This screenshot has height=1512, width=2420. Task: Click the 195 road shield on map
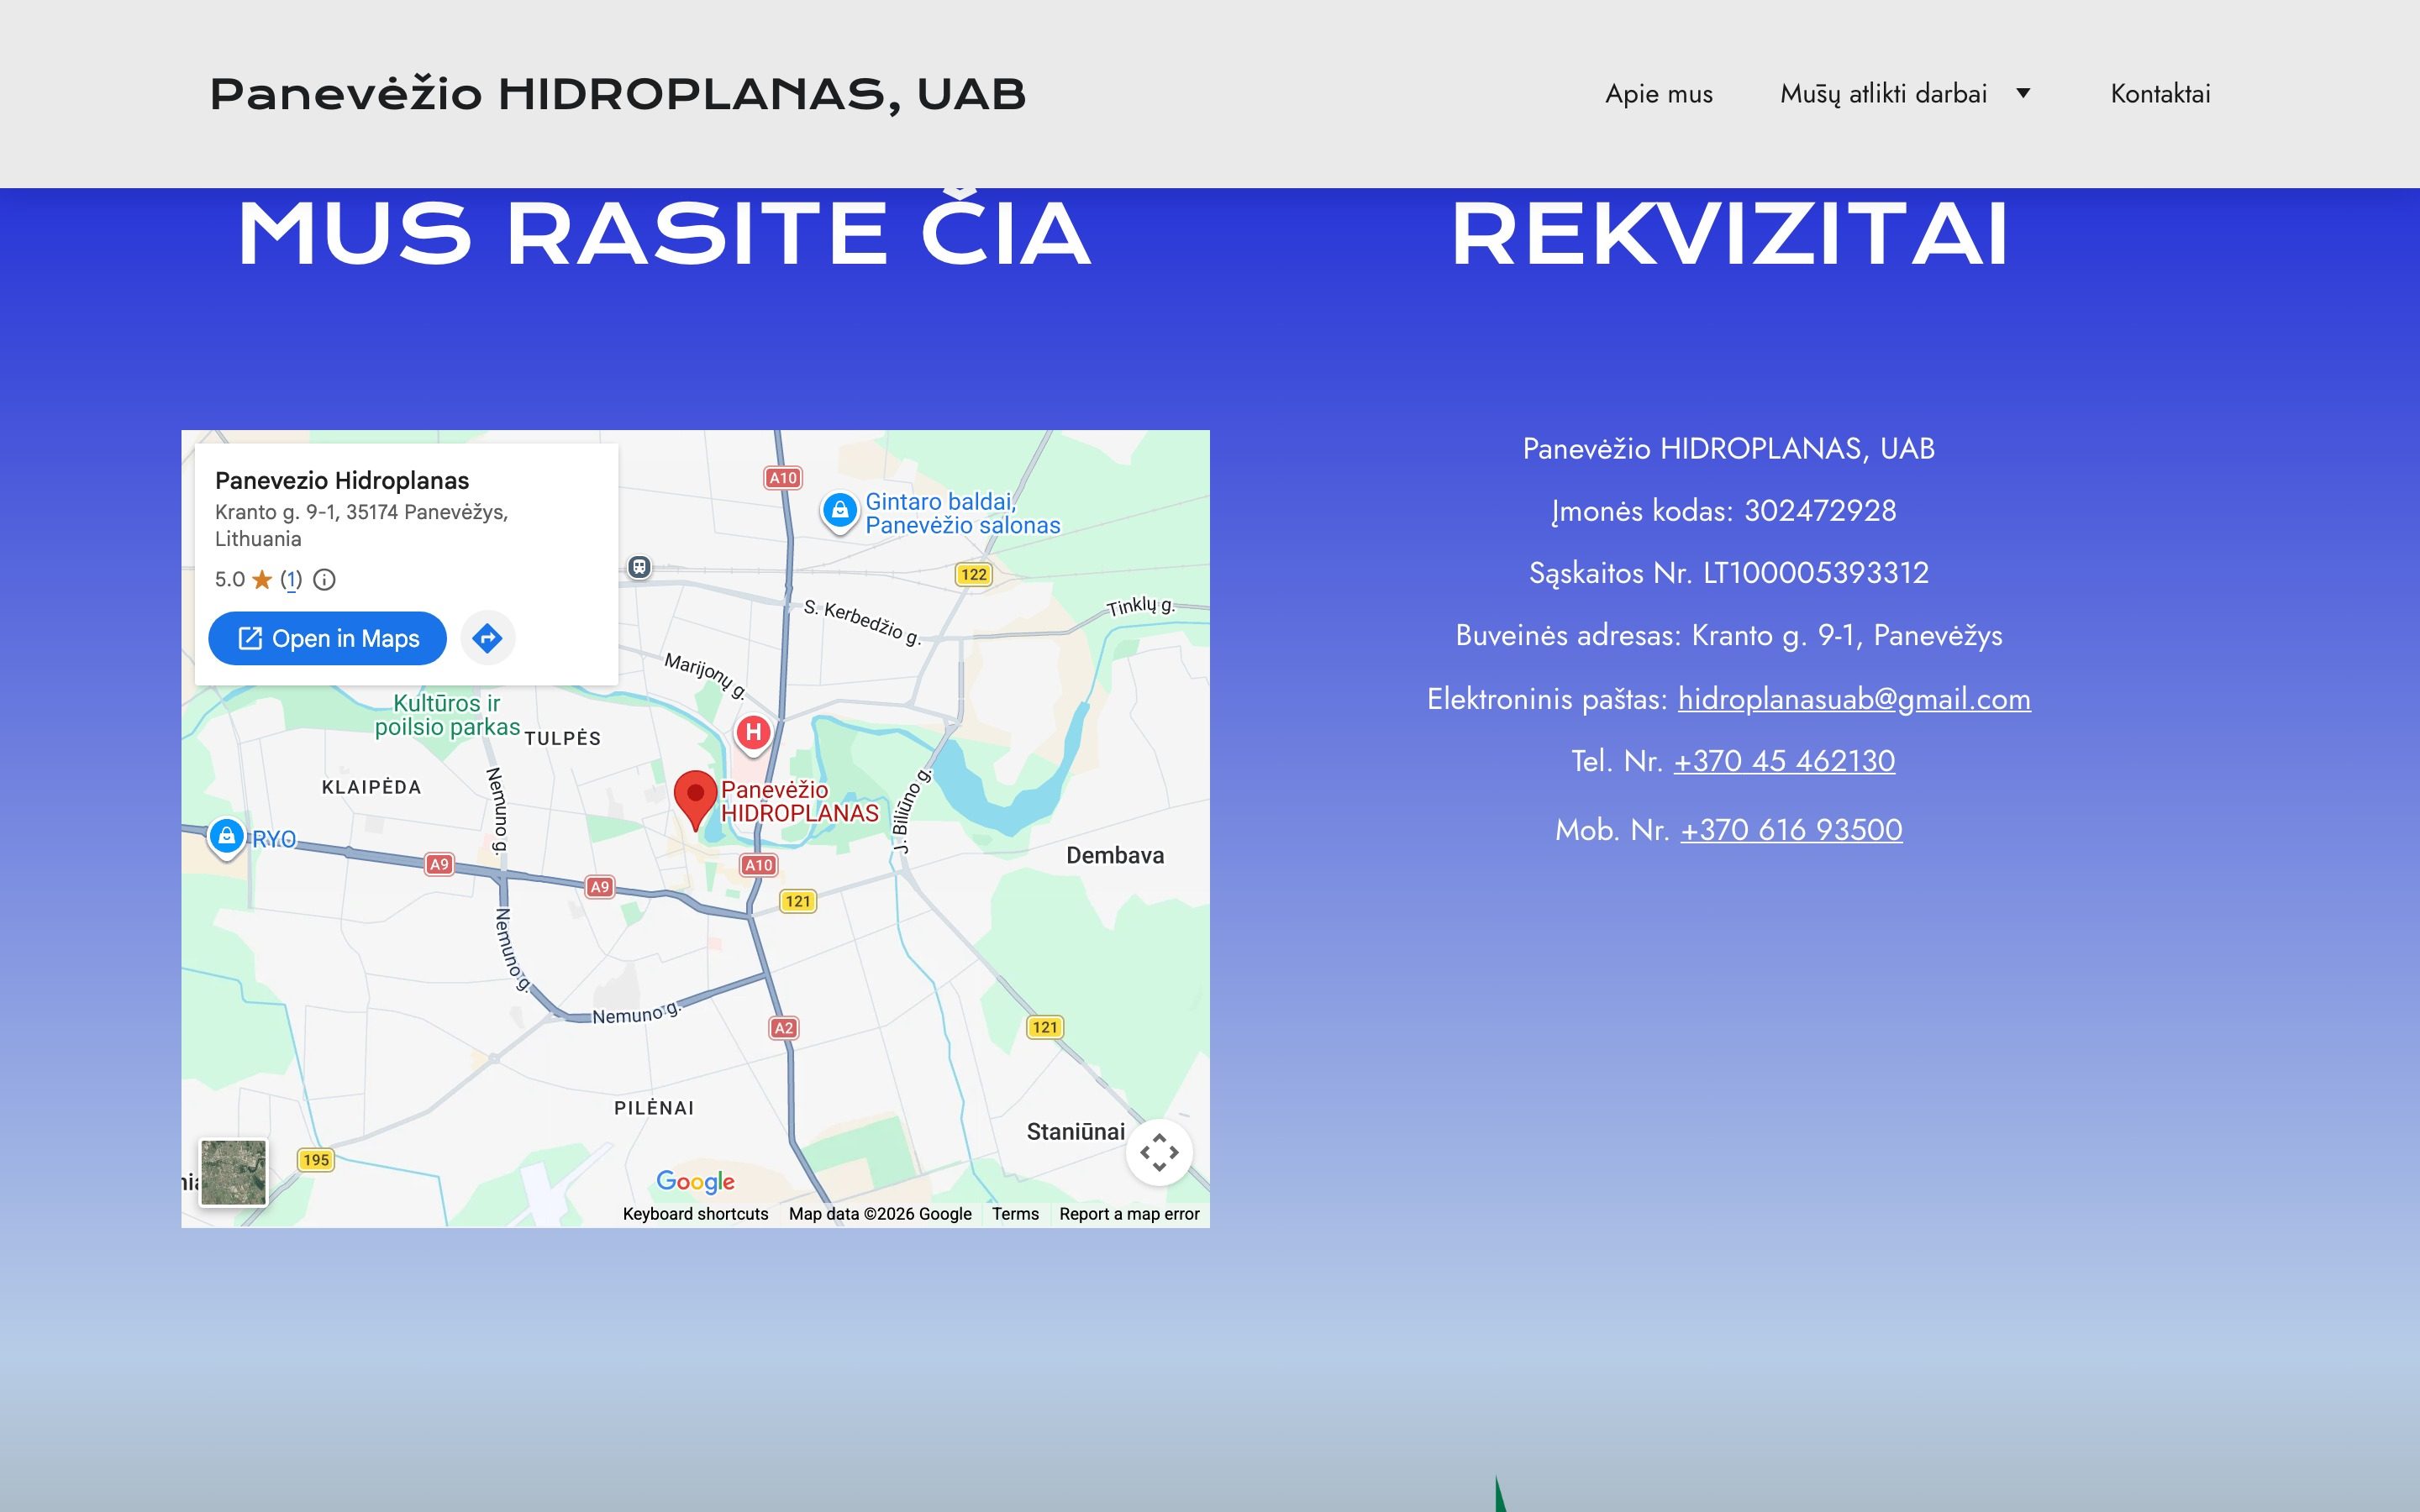click(316, 1160)
